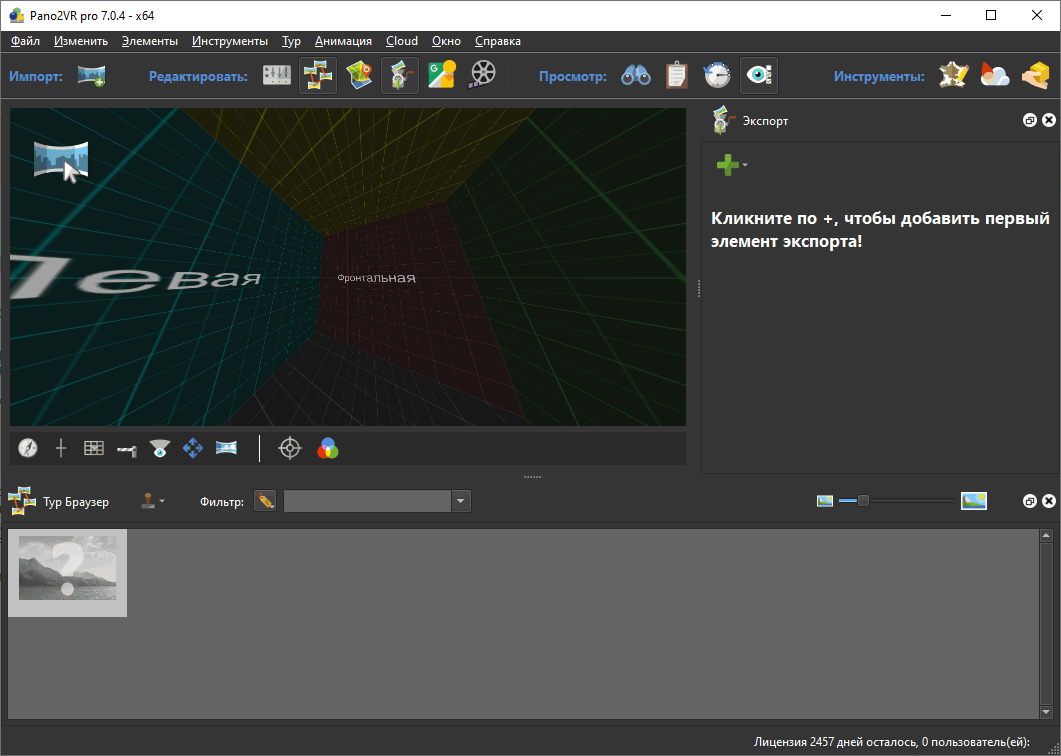This screenshot has width=1061, height=756.
Task: Click the import panorama icon in the toolbar
Action: (x=92, y=76)
